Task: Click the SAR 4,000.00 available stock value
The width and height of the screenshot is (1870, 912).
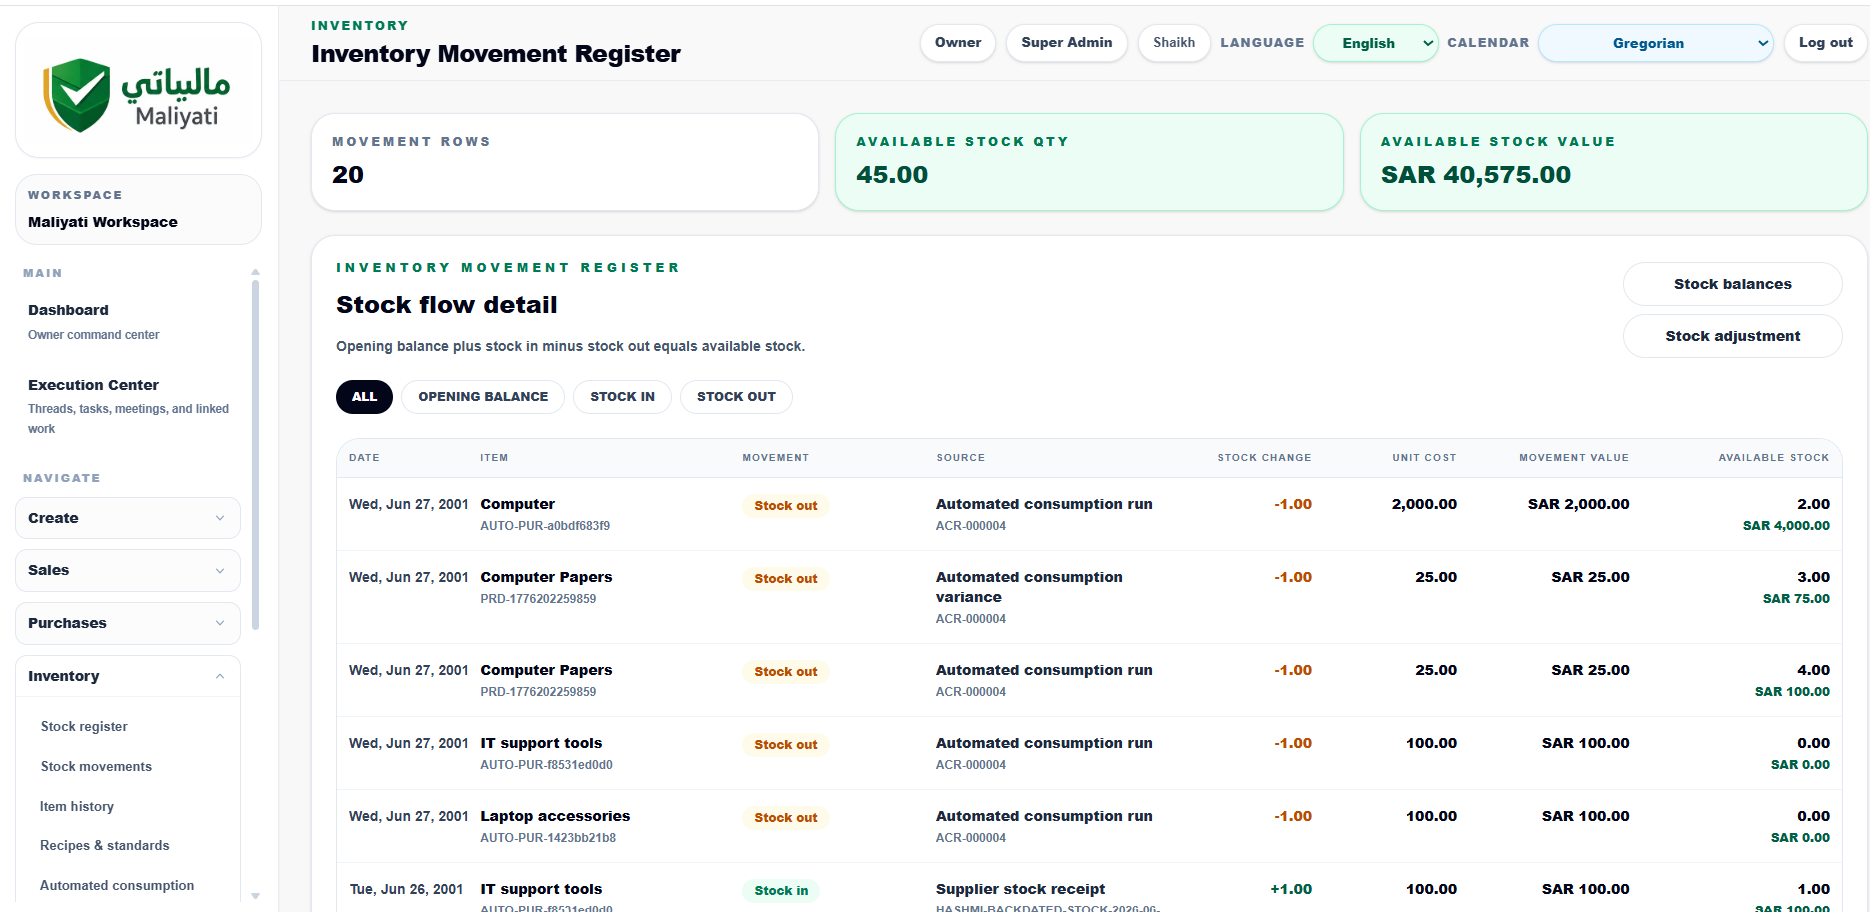Action: pyautogui.click(x=1786, y=526)
